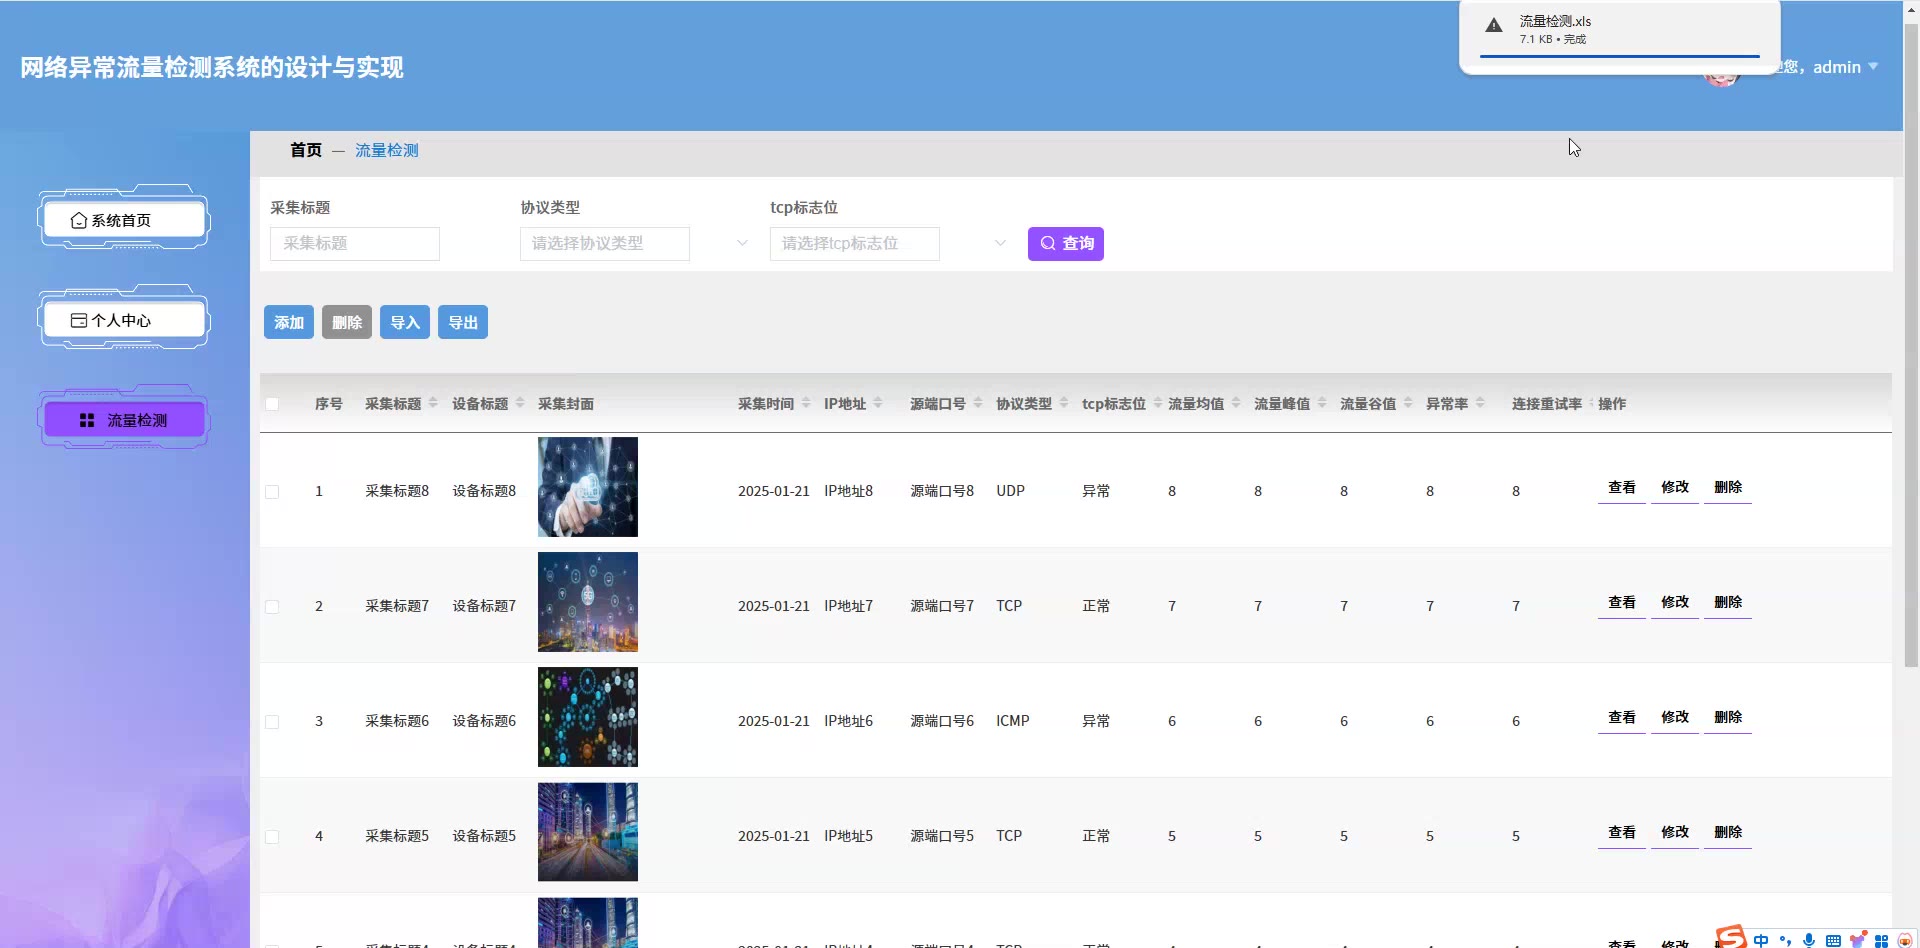Toggle the select-all checkbox in table header
Image resolution: width=1920 pixels, height=948 pixels.
click(272, 404)
